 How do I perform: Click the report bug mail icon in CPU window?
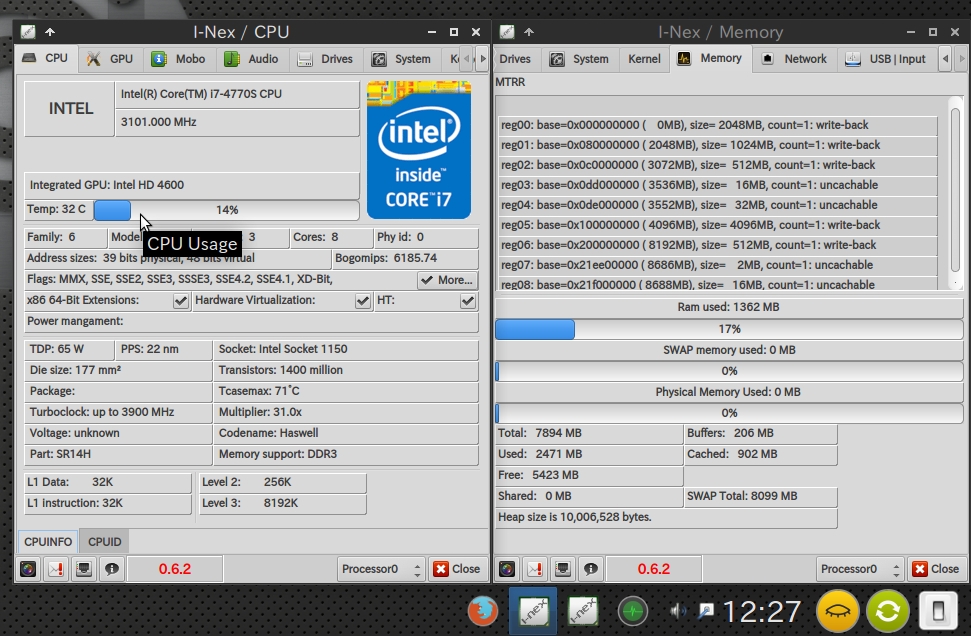point(56,569)
